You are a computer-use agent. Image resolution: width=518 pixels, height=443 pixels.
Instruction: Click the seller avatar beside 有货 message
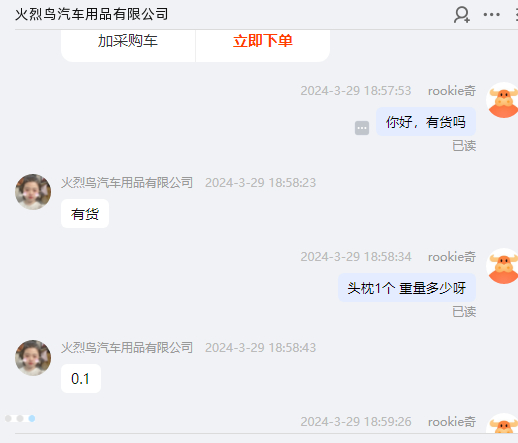[33, 192]
